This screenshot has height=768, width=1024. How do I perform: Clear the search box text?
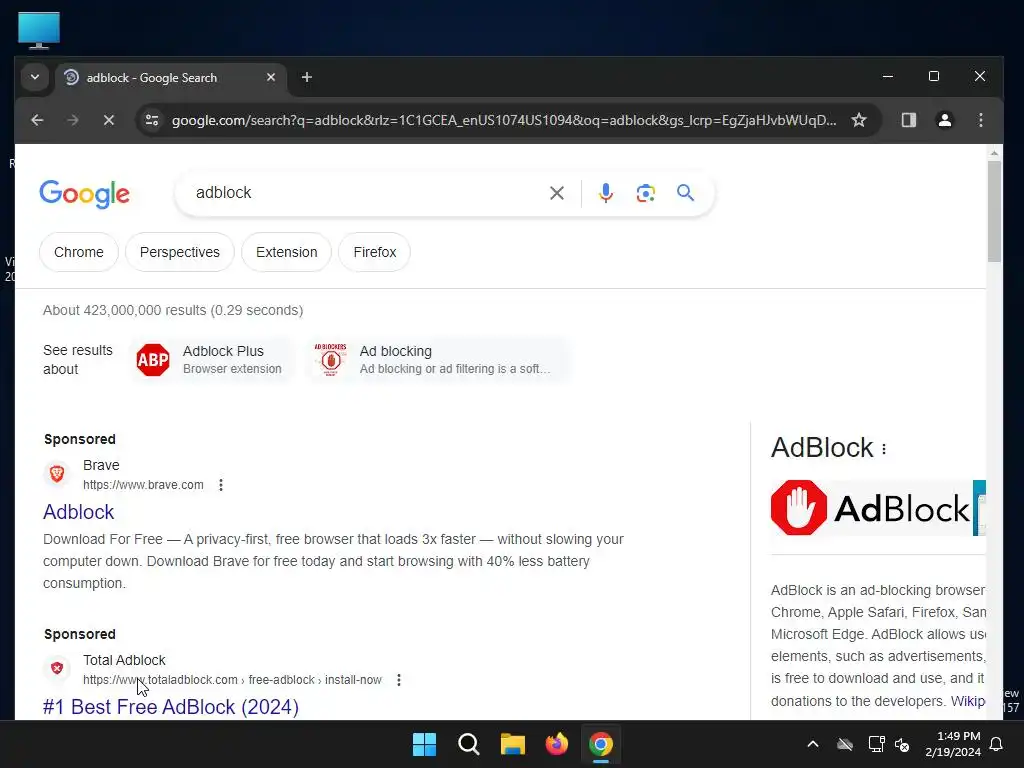(x=556, y=193)
